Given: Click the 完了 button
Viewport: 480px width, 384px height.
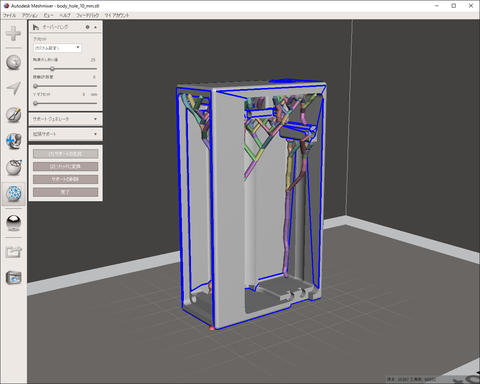Looking at the screenshot, I should point(65,192).
